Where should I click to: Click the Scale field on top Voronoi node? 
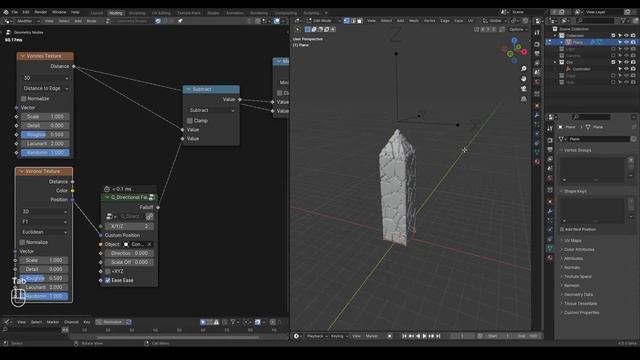45,116
